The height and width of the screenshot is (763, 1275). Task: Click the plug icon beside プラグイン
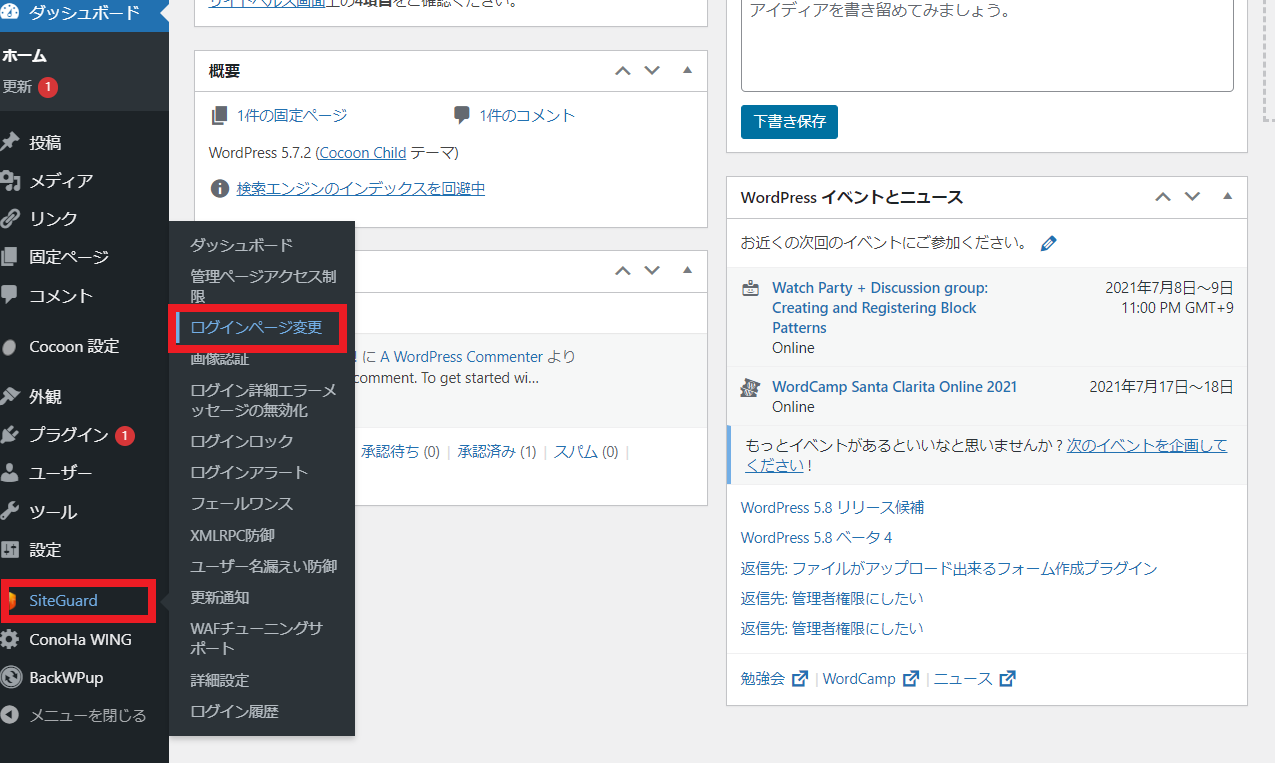coord(10,435)
